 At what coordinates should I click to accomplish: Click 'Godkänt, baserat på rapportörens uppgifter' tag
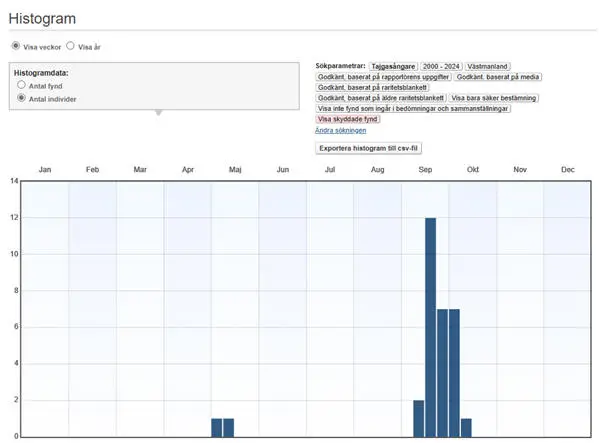[x=382, y=76]
